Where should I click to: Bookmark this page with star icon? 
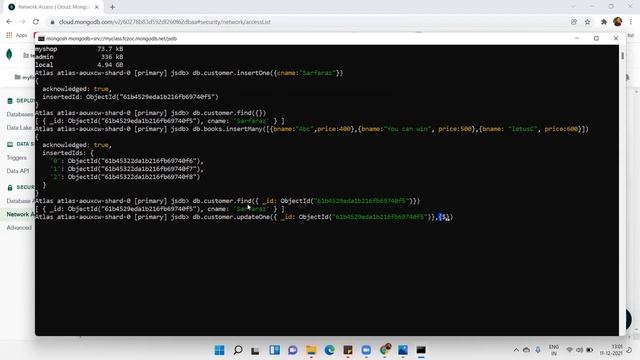click(587, 22)
